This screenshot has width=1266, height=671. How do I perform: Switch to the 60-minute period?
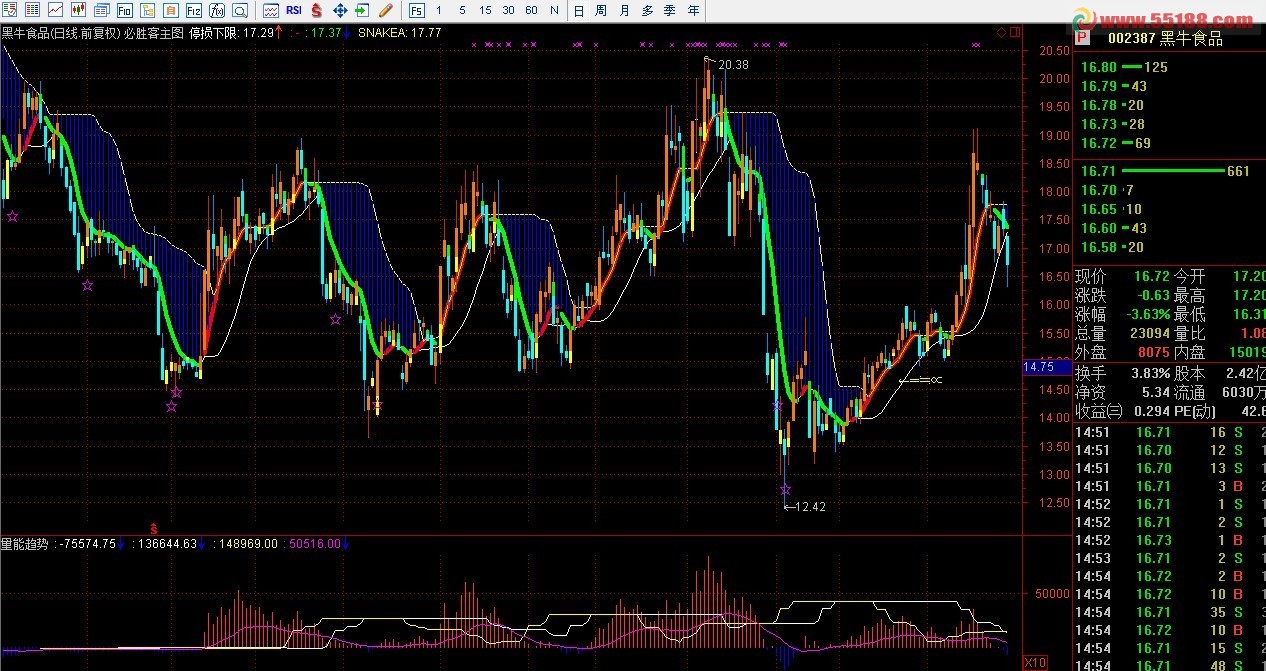531,10
